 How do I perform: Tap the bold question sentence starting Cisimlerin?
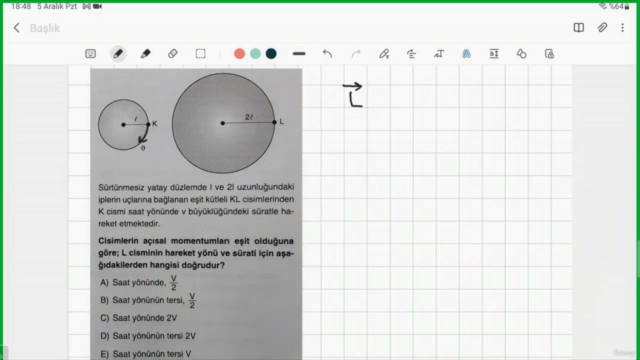tap(196, 253)
